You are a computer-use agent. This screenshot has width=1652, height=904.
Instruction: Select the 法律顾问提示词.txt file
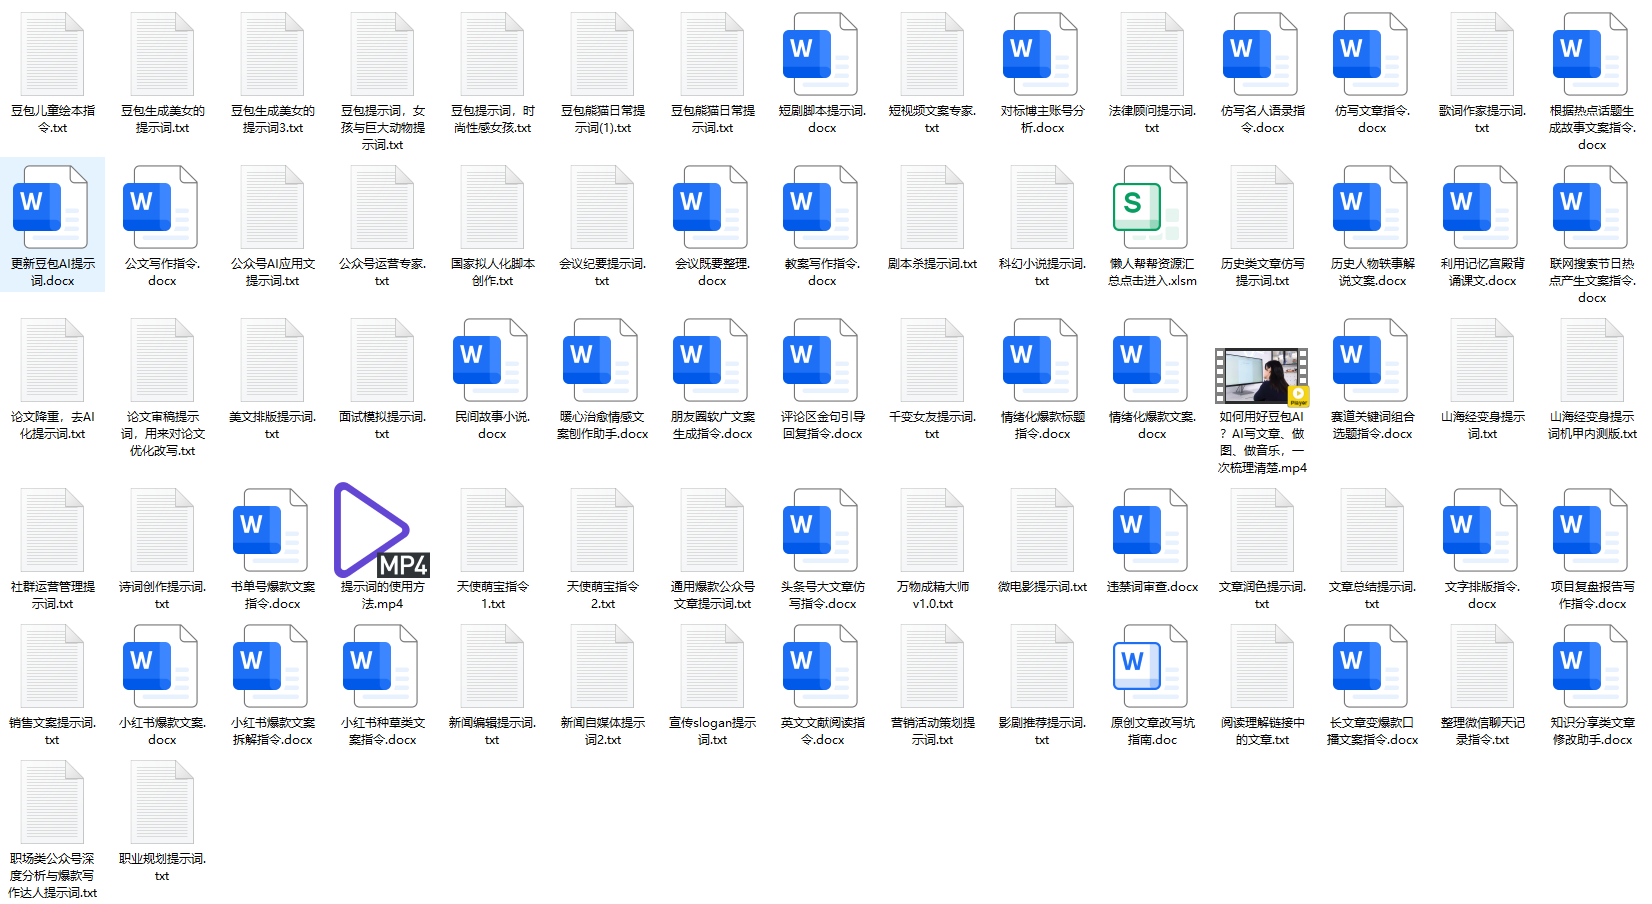point(1151,55)
